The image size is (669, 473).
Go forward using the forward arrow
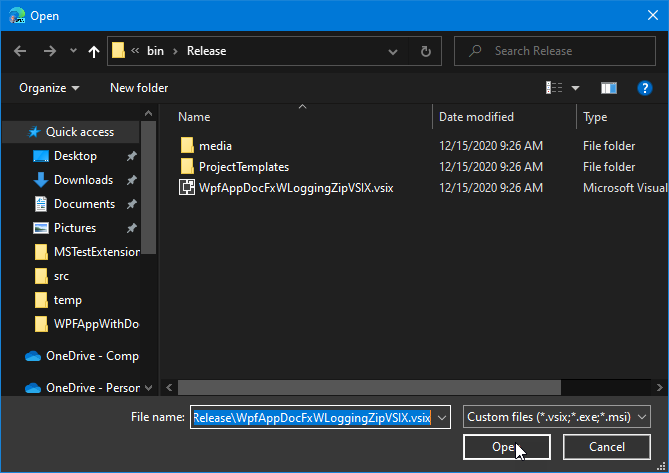click(50, 51)
